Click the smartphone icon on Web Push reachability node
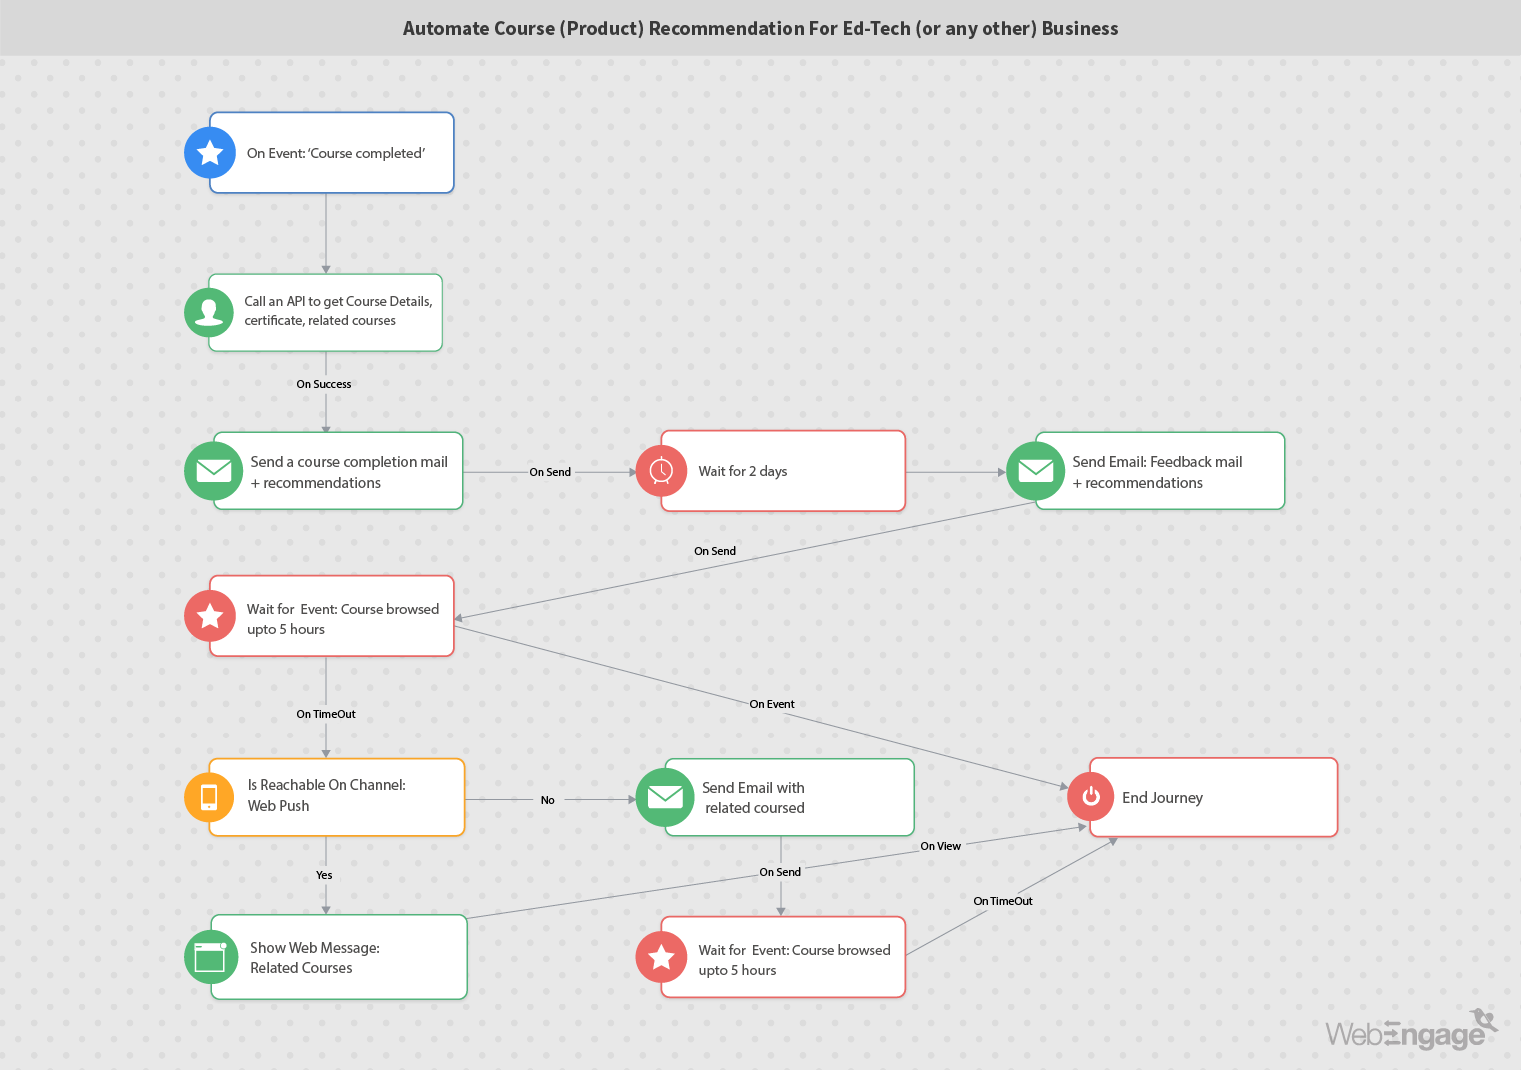This screenshot has width=1521, height=1070. [x=209, y=797]
